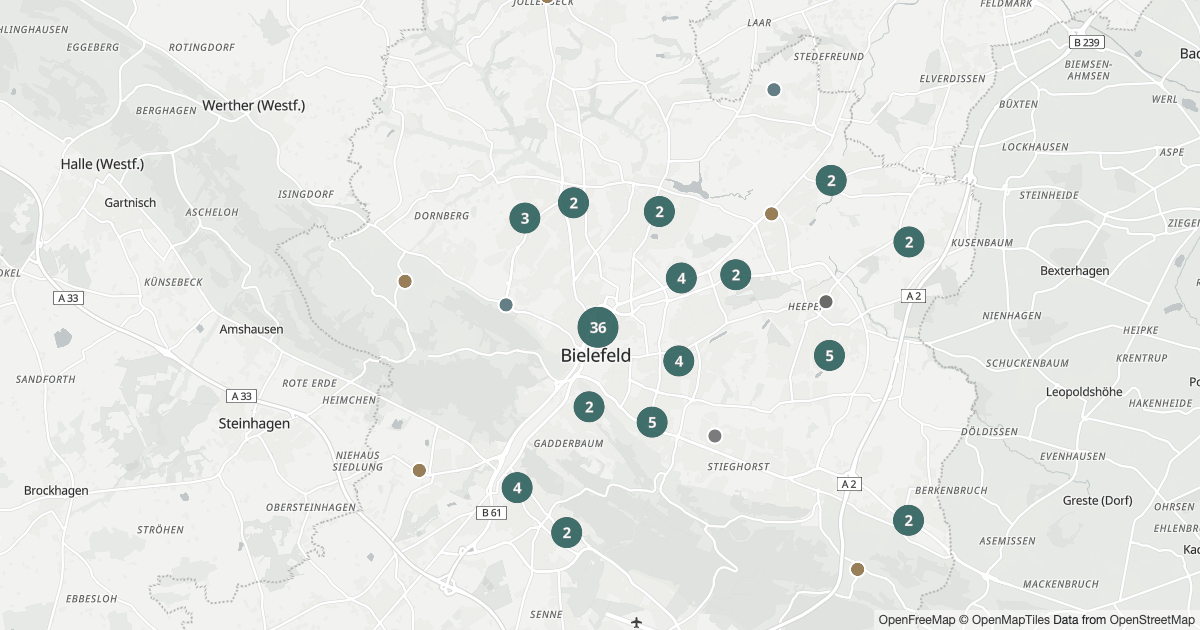Expand the cluster labeled 3 near Dornberg
This screenshot has height=630, width=1200.
pyautogui.click(x=525, y=218)
